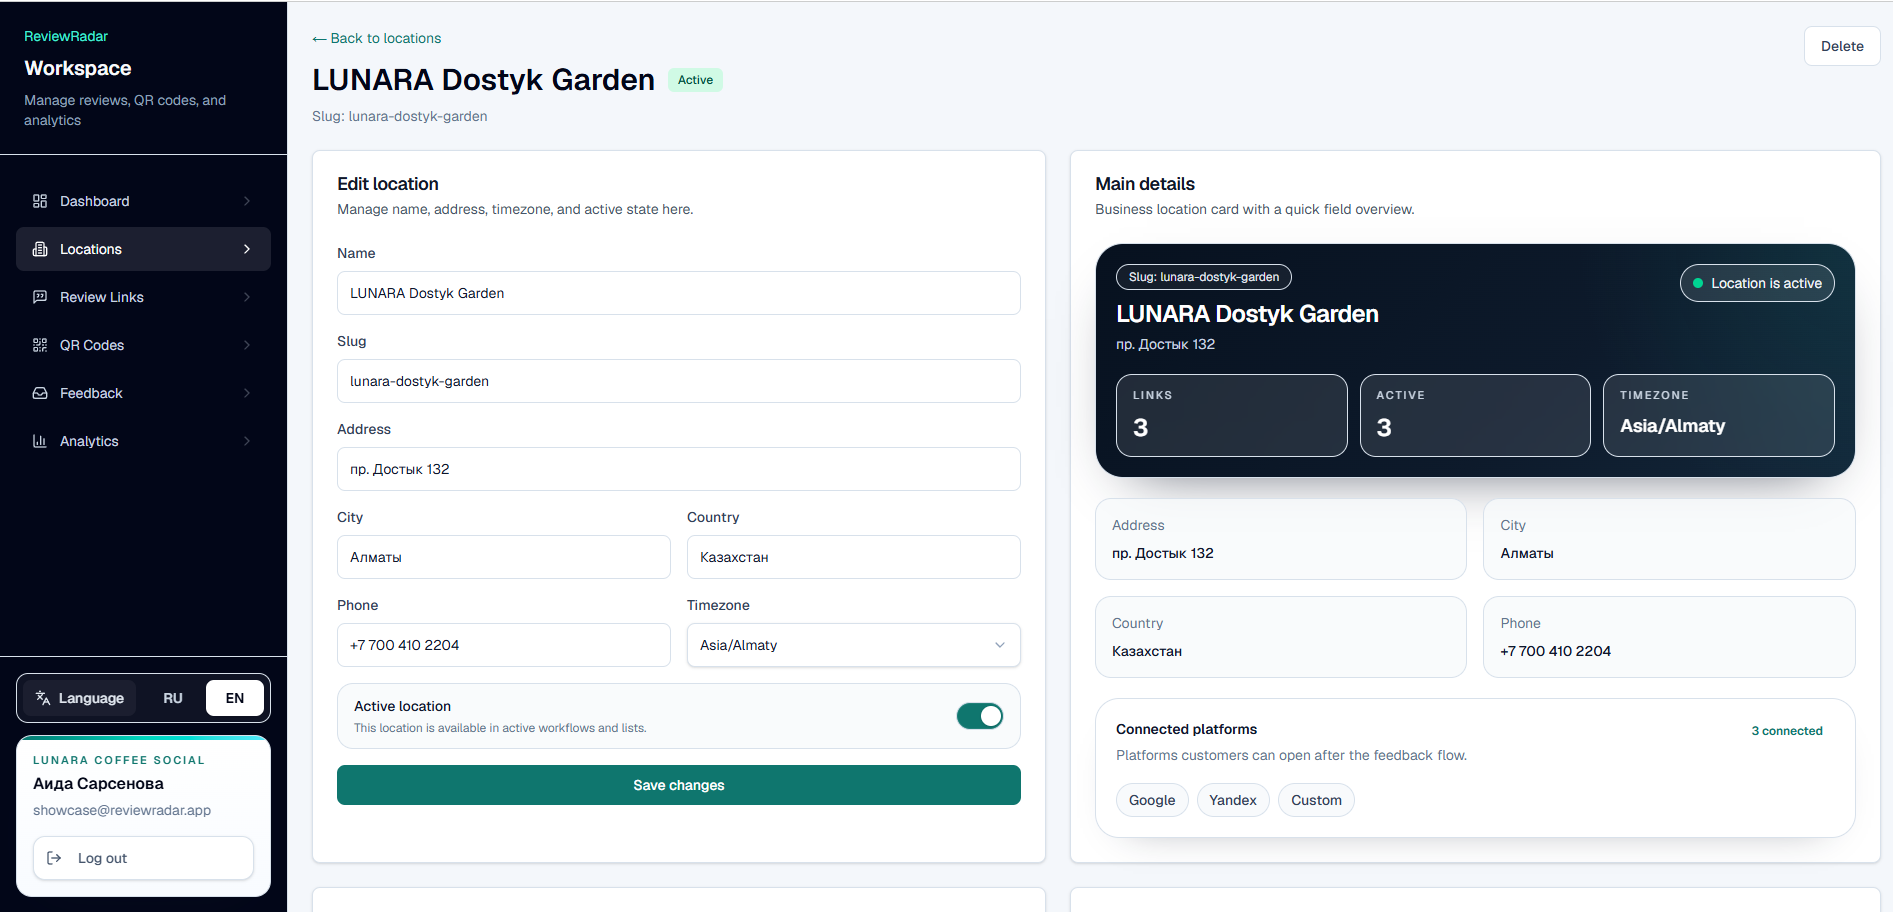Click the Custom platform chip
This screenshot has height=912, width=1893.
(x=1316, y=800)
